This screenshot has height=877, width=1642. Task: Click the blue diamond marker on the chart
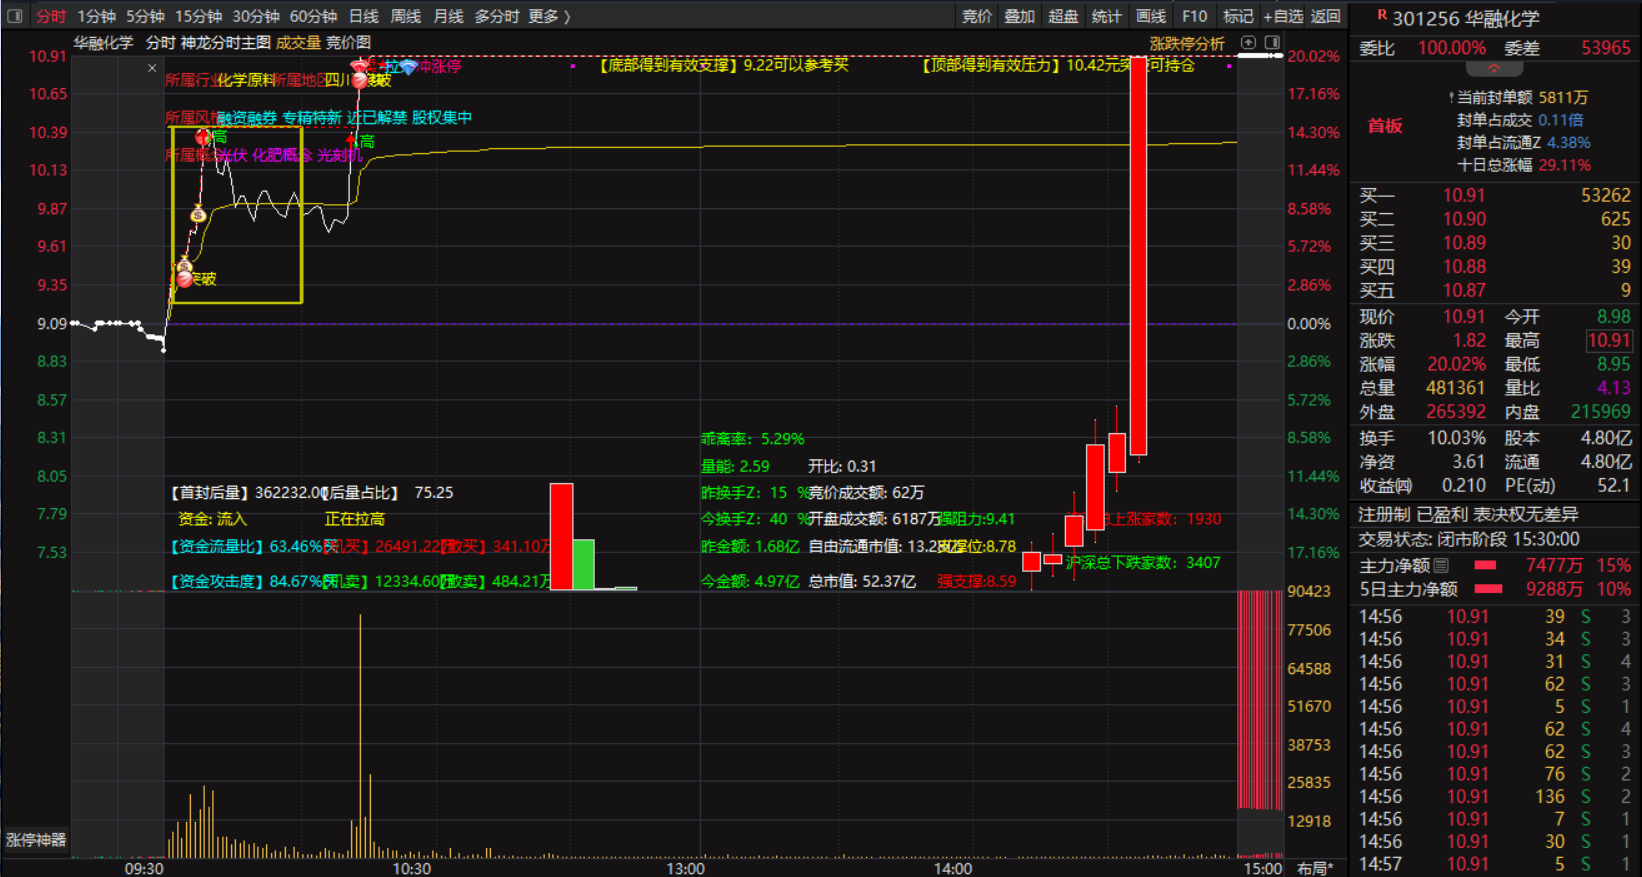coord(408,67)
